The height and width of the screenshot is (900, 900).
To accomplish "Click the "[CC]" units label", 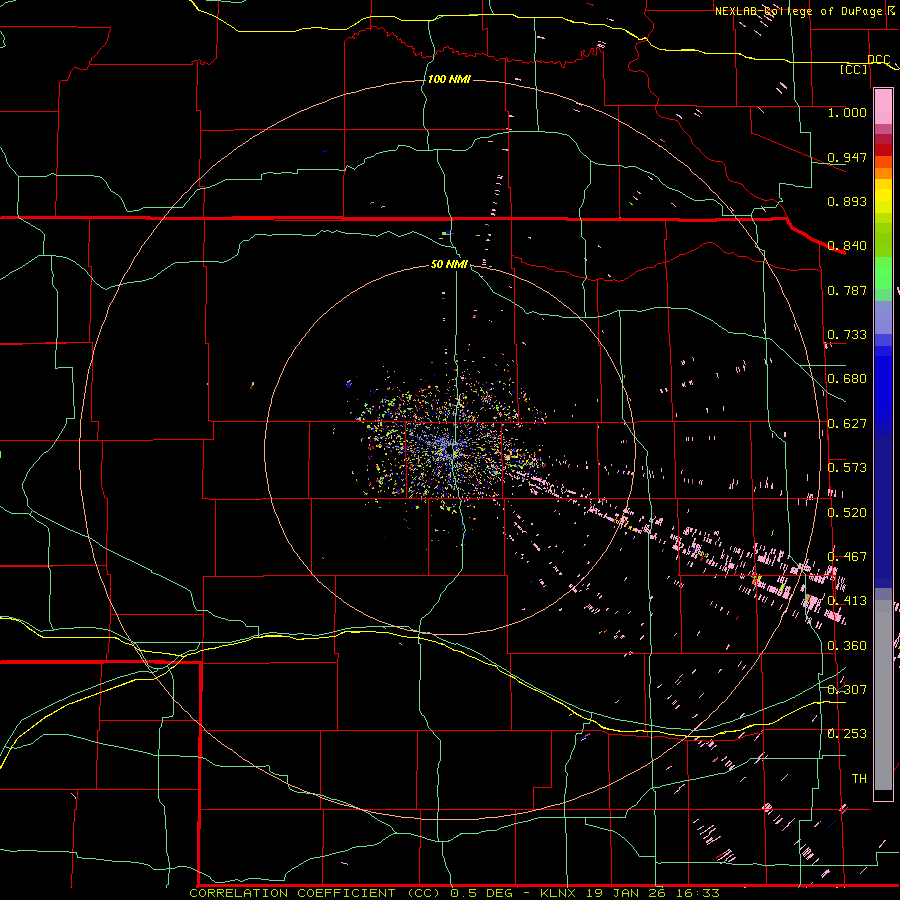I will pyautogui.click(x=853, y=69).
